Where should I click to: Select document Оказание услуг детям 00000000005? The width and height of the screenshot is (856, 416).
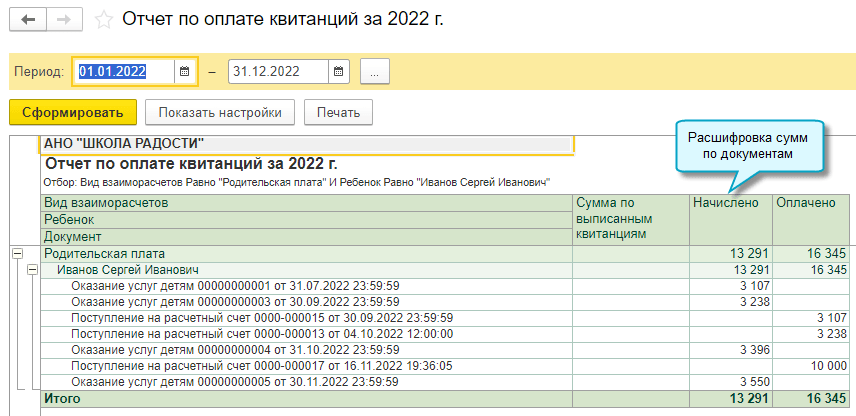235,382
